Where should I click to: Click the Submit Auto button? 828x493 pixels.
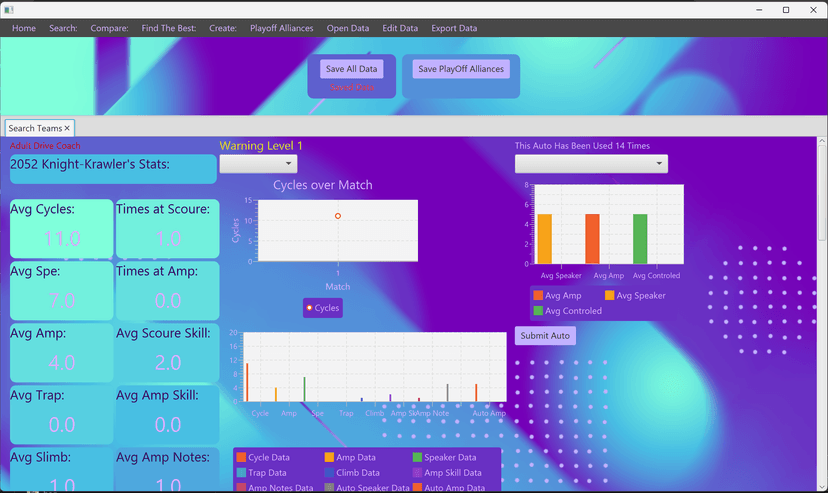tap(545, 336)
